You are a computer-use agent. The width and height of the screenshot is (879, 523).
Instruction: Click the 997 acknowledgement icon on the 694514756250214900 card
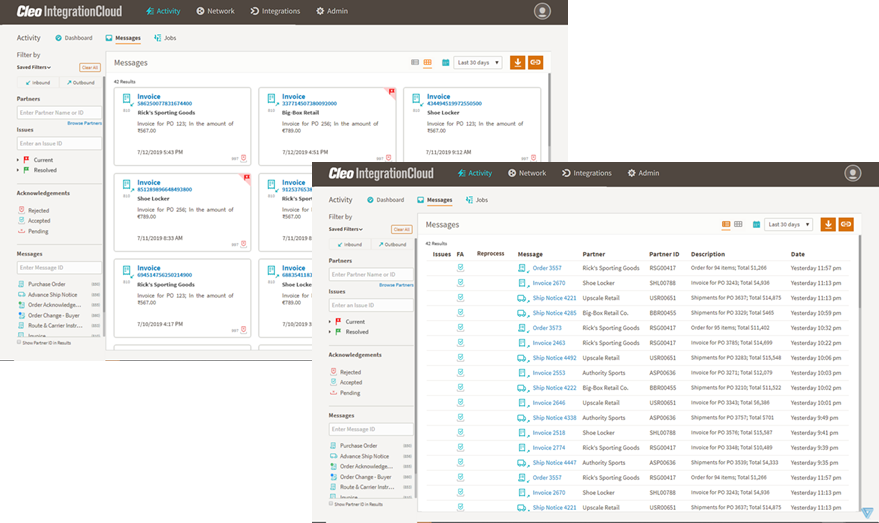point(243,330)
